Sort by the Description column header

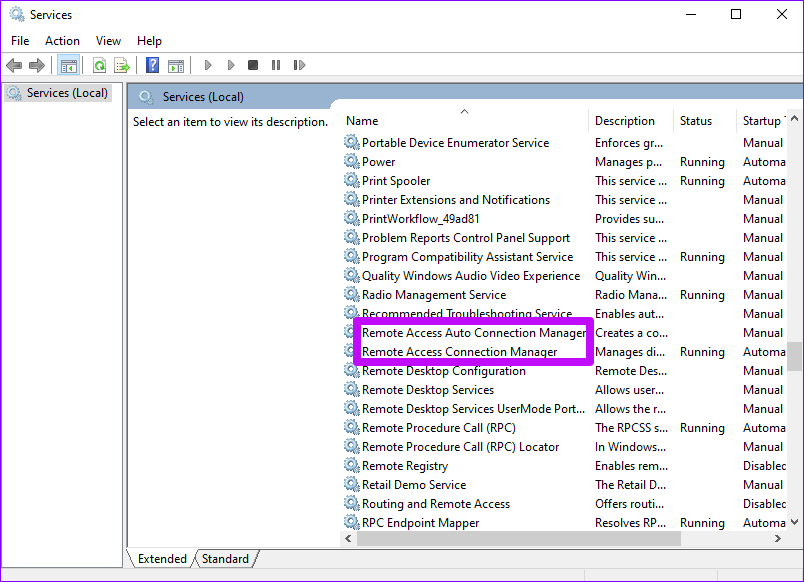click(x=631, y=121)
